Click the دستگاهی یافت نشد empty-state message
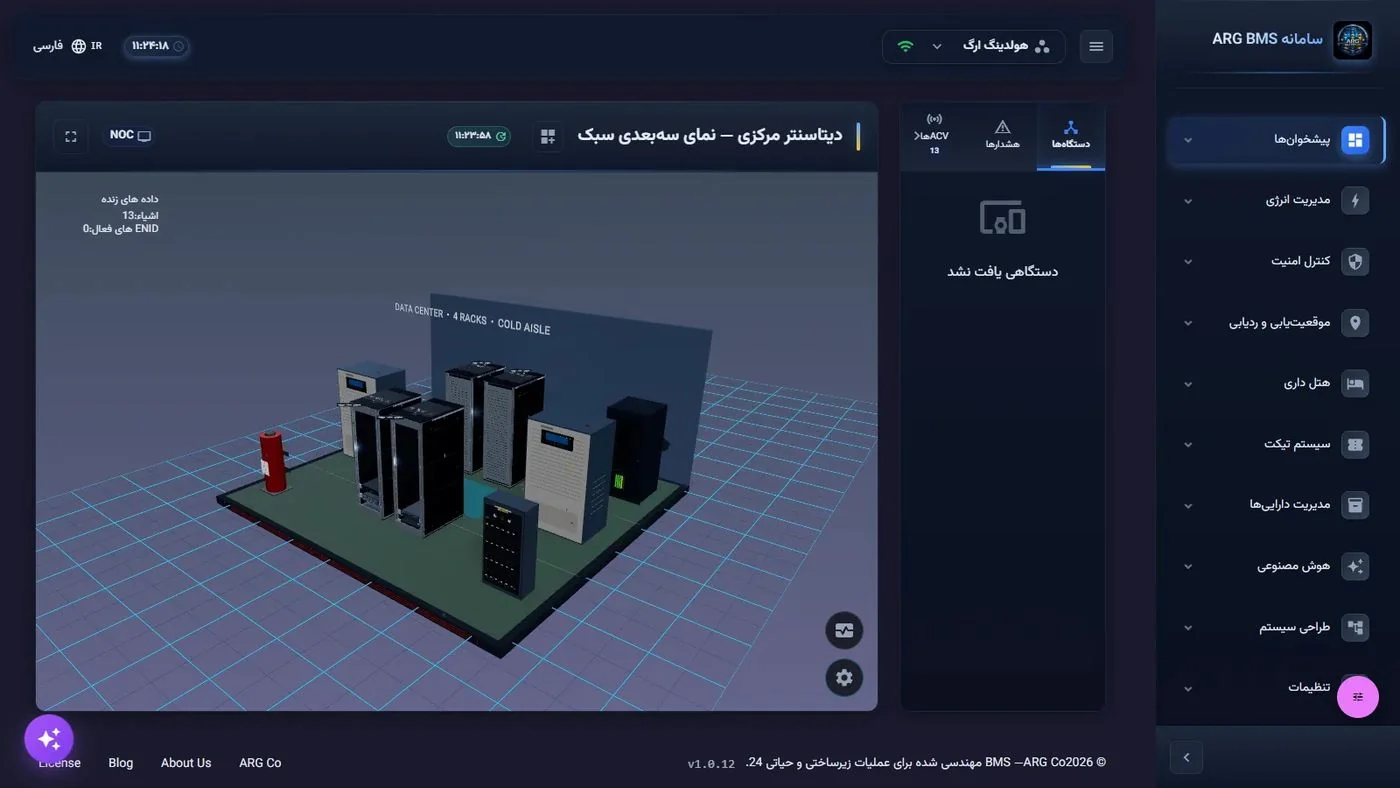This screenshot has width=1400, height=788. click(x=1003, y=271)
